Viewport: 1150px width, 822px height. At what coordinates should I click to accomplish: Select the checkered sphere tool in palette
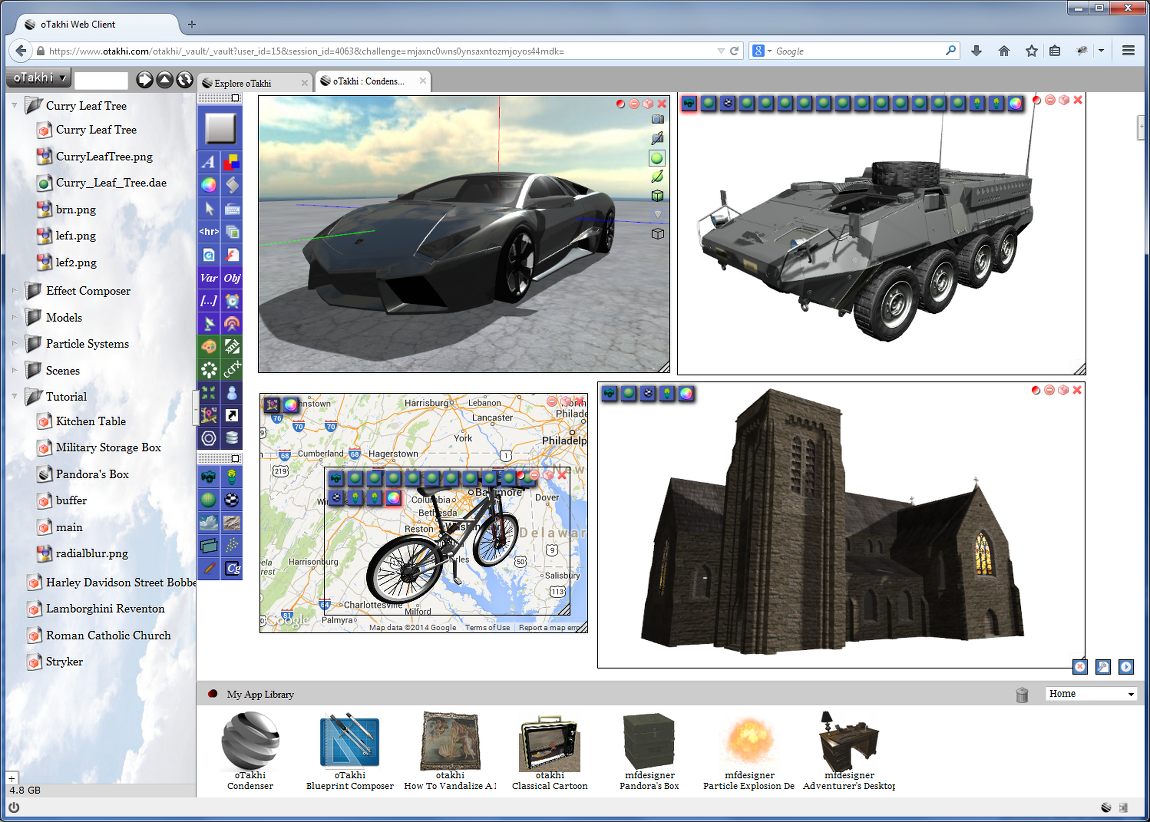click(x=232, y=500)
